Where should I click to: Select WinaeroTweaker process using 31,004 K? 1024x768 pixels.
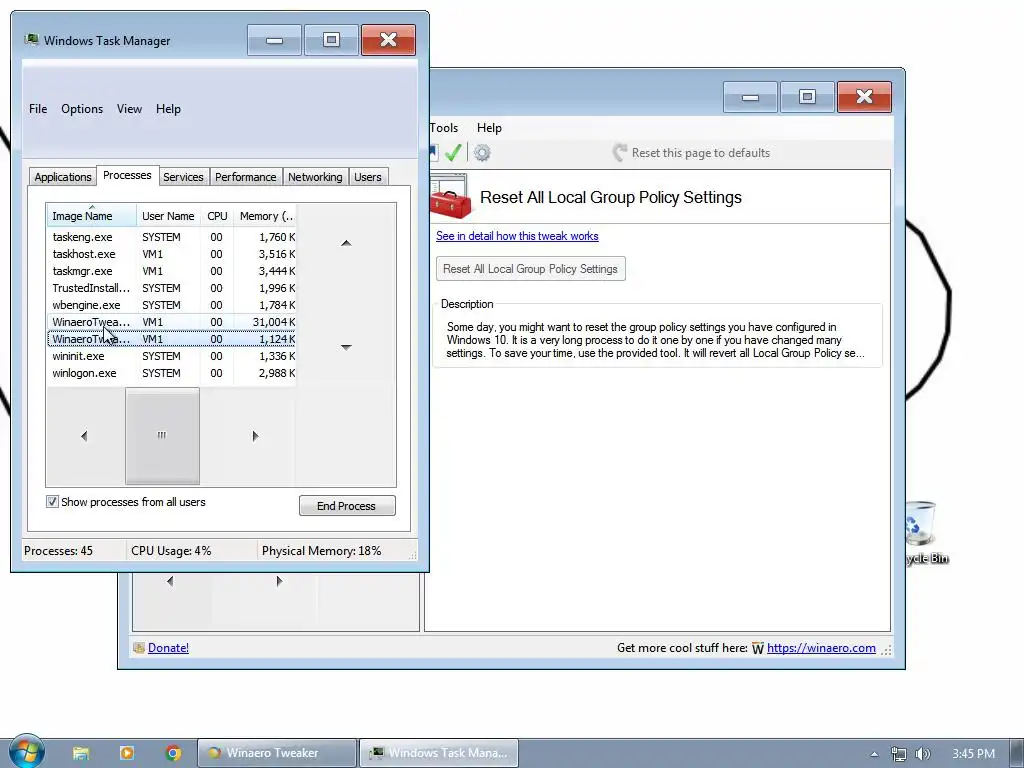172,322
